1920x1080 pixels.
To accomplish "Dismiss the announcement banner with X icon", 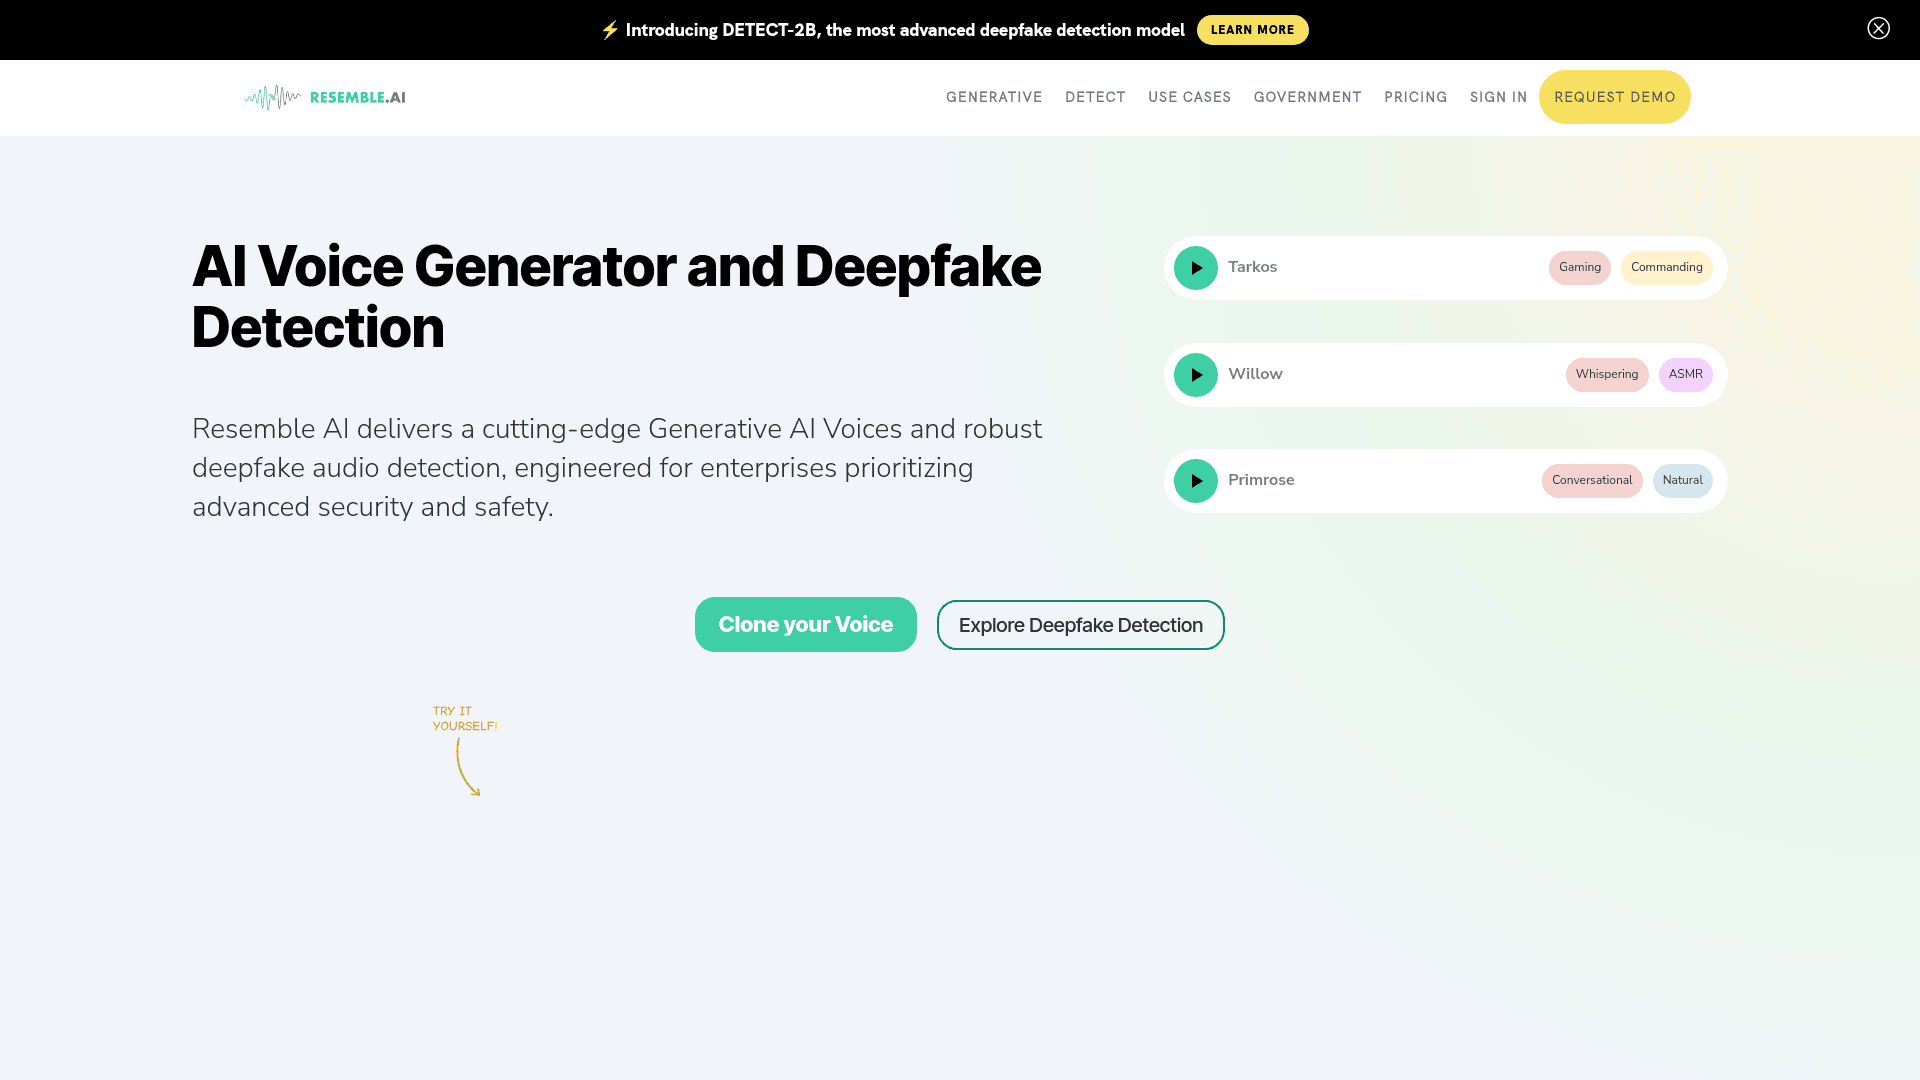I will coord(1878,28).
